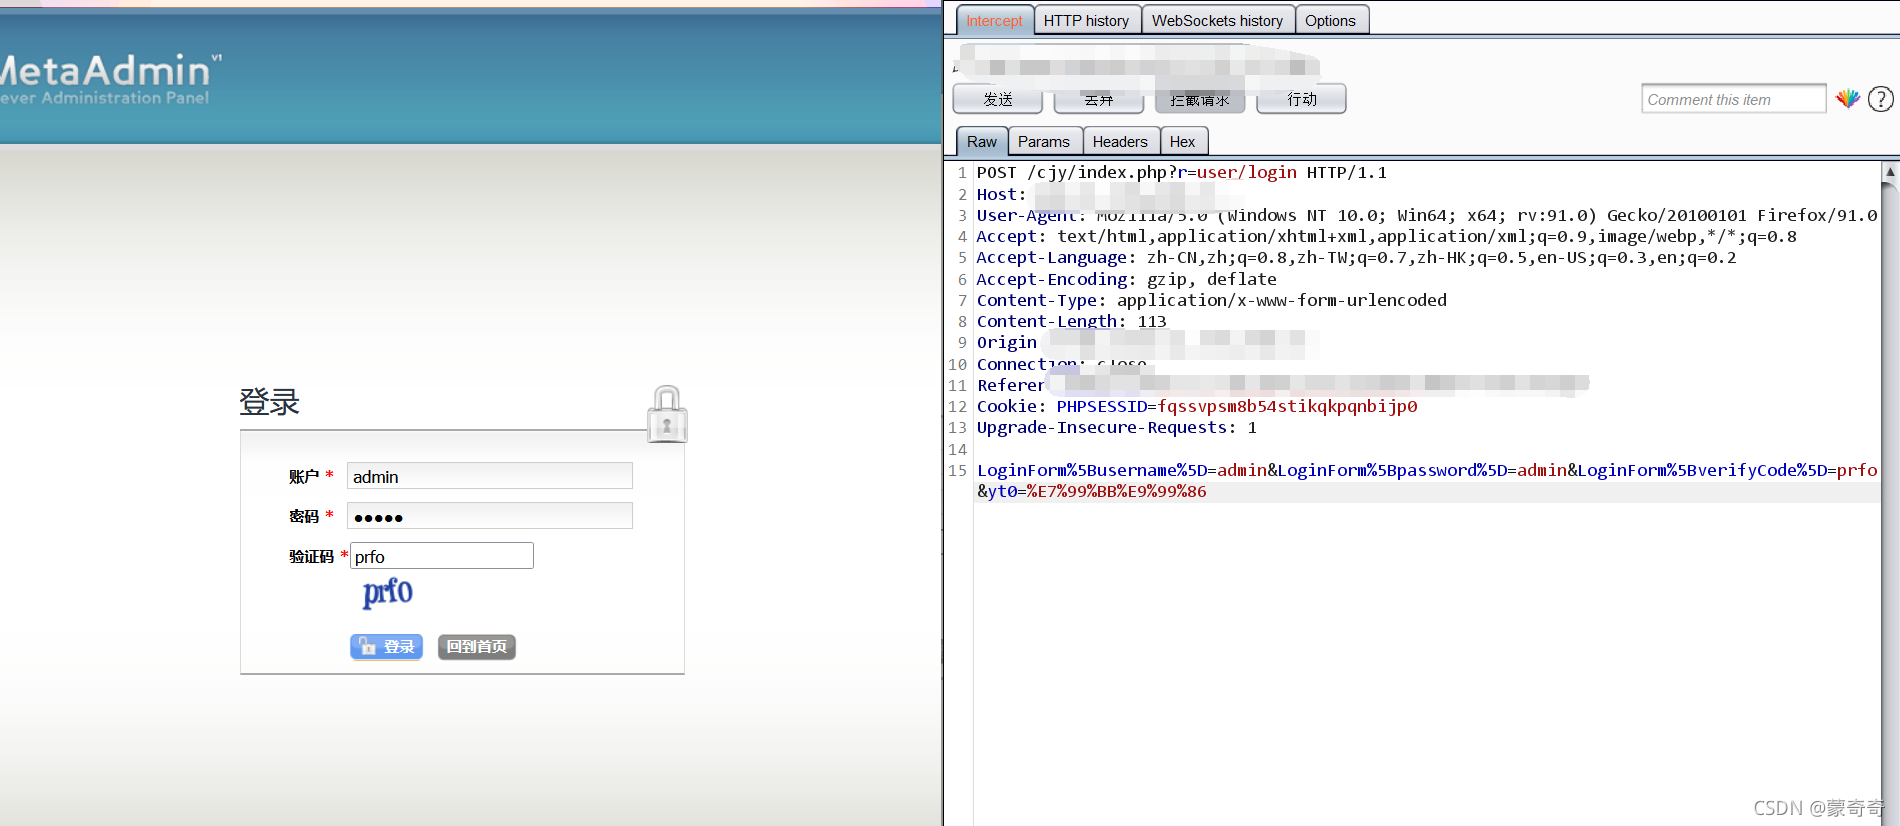Image resolution: width=1900 pixels, height=826 pixels.
Task: Open the WebSockets history tab
Action: (1217, 20)
